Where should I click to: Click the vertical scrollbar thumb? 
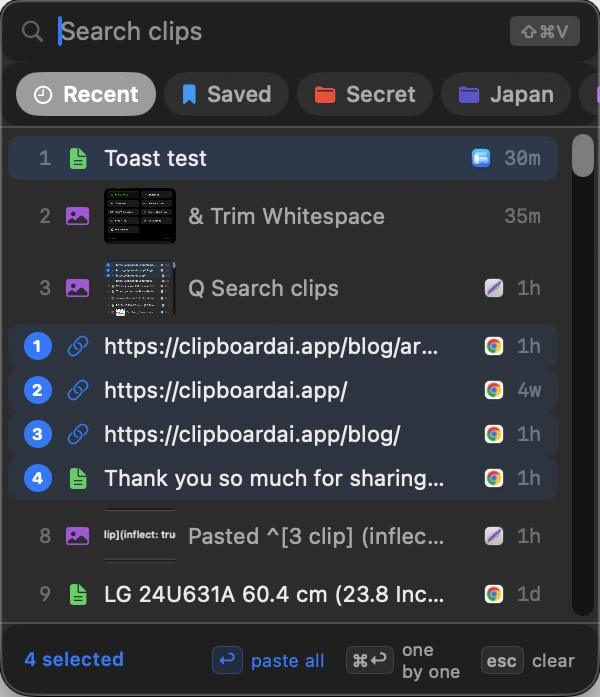coord(583,156)
